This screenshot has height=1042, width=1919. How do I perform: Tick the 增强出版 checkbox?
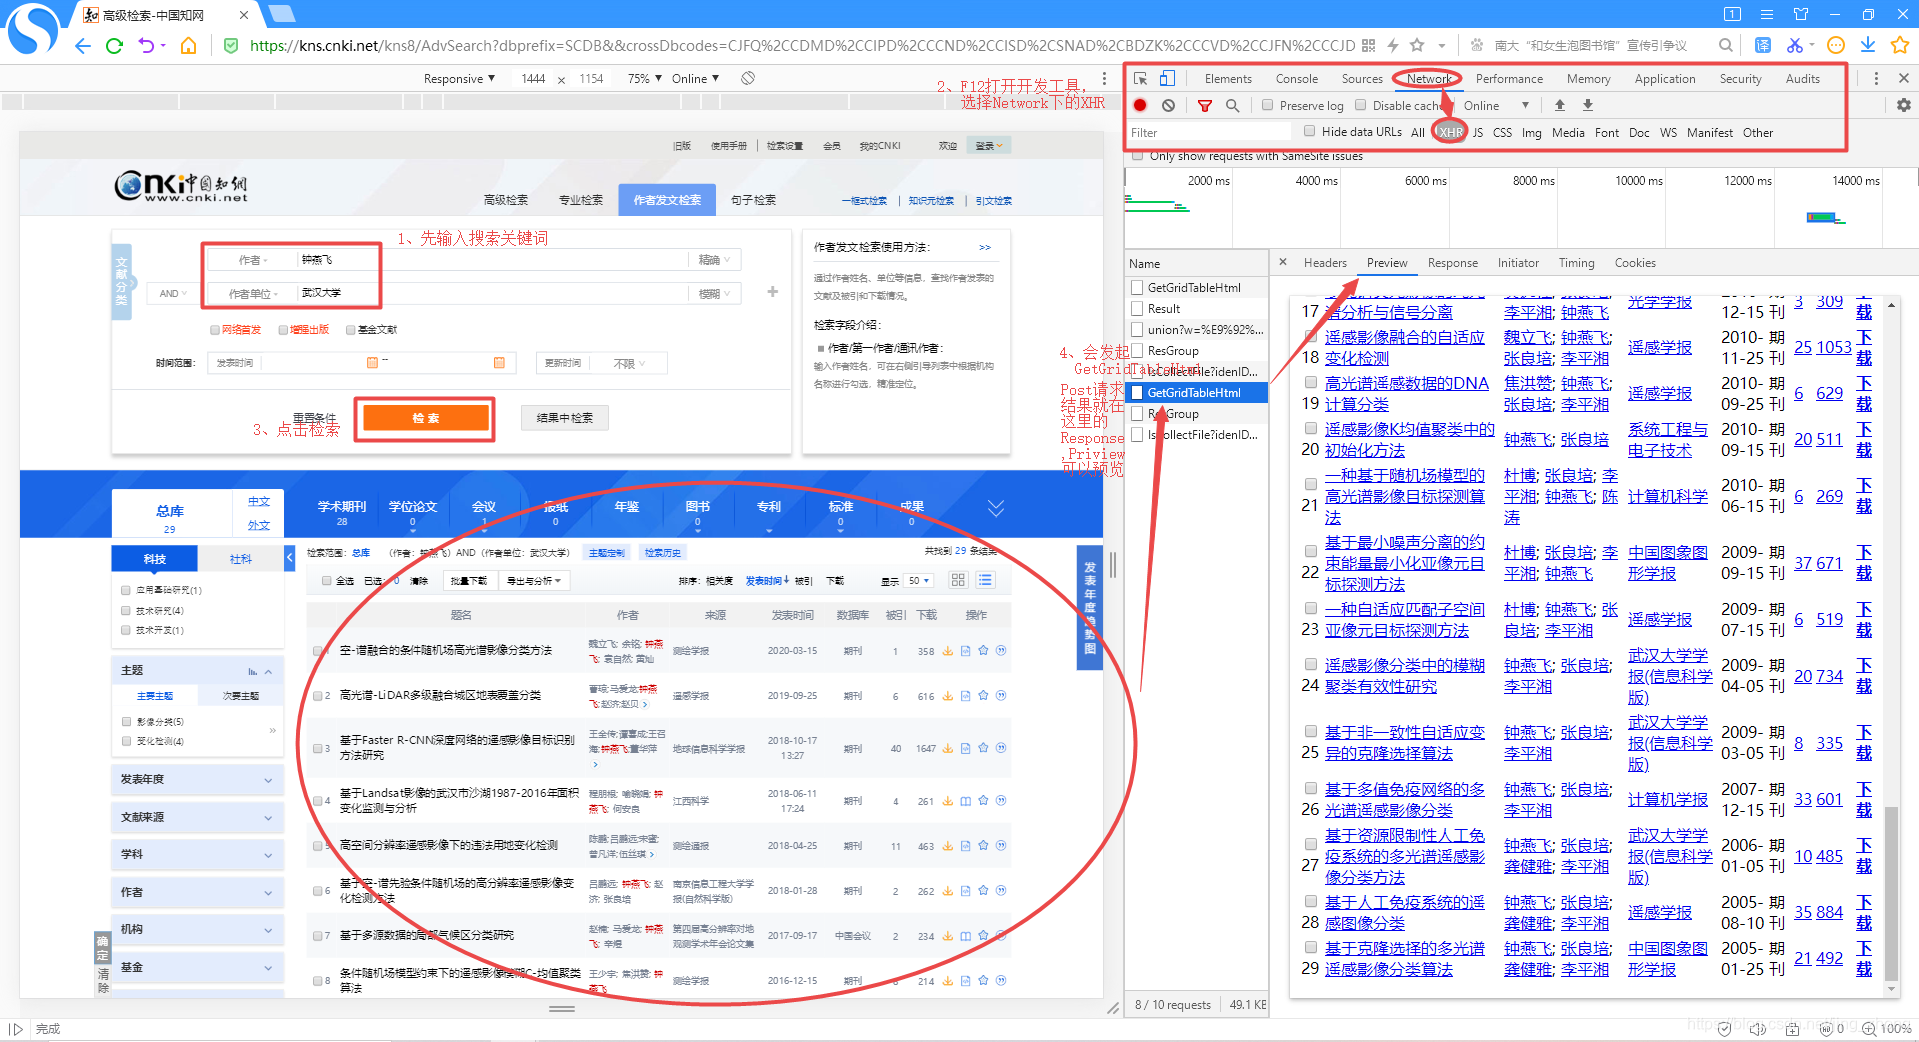[283, 329]
